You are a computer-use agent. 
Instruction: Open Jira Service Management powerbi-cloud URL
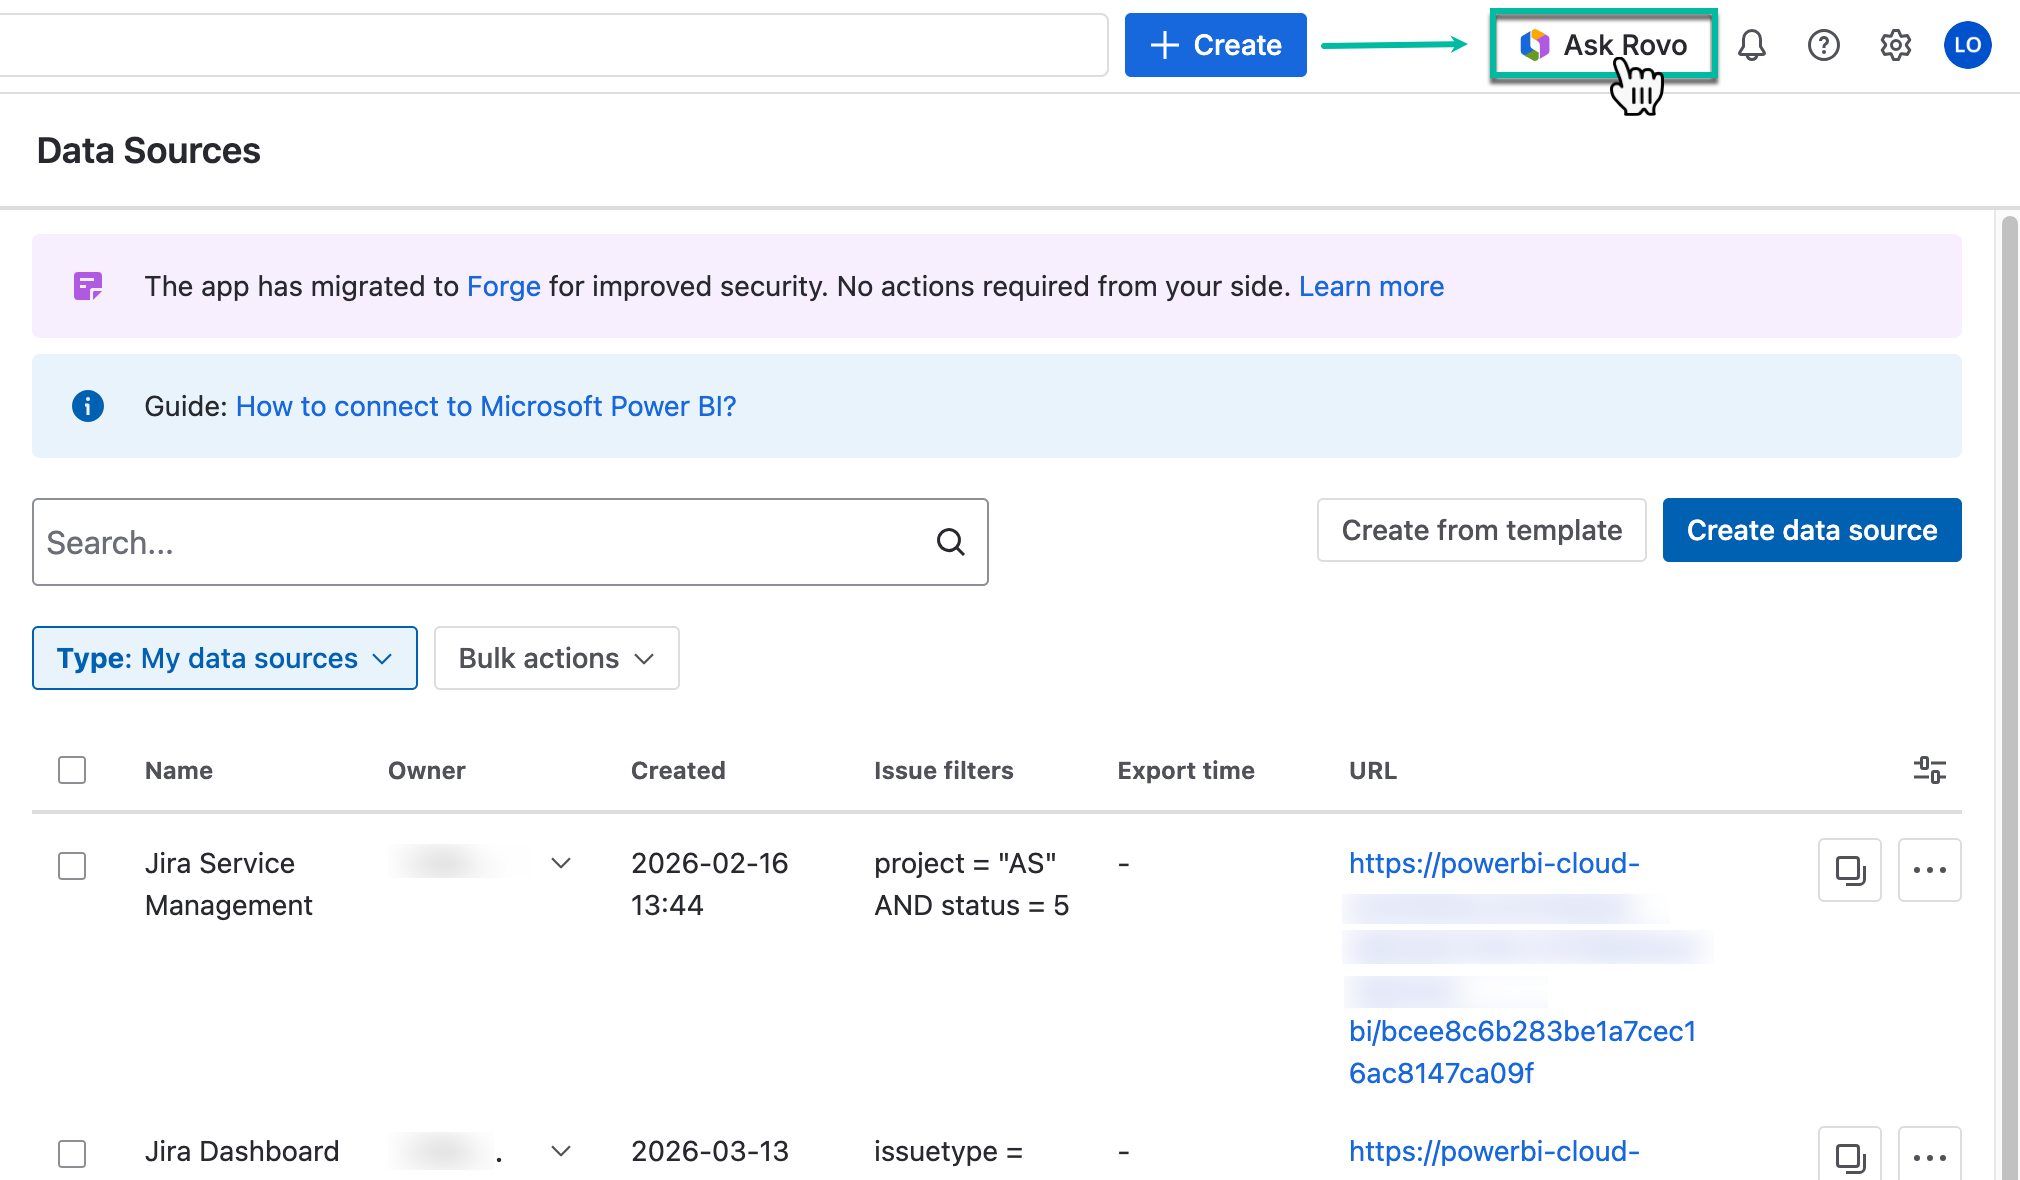click(x=1523, y=968)
